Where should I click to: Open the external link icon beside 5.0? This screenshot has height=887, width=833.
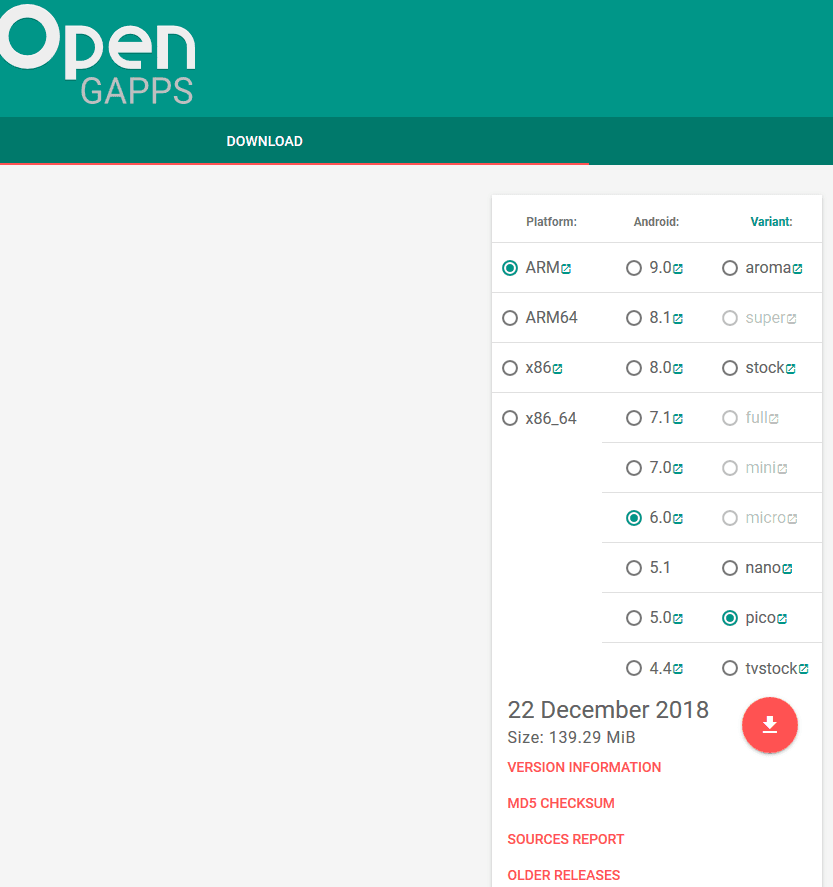(x=677, y=618)
